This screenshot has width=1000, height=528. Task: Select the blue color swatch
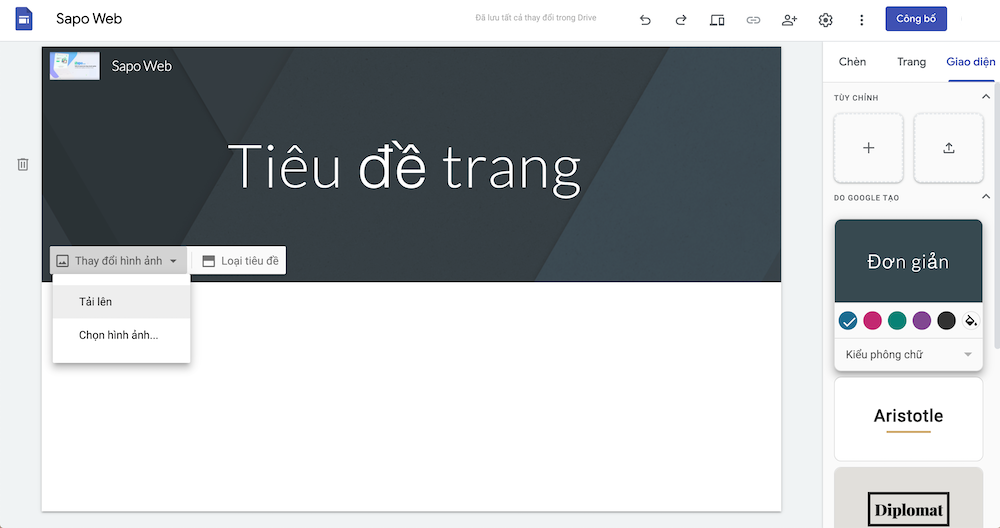click(848, 321)
